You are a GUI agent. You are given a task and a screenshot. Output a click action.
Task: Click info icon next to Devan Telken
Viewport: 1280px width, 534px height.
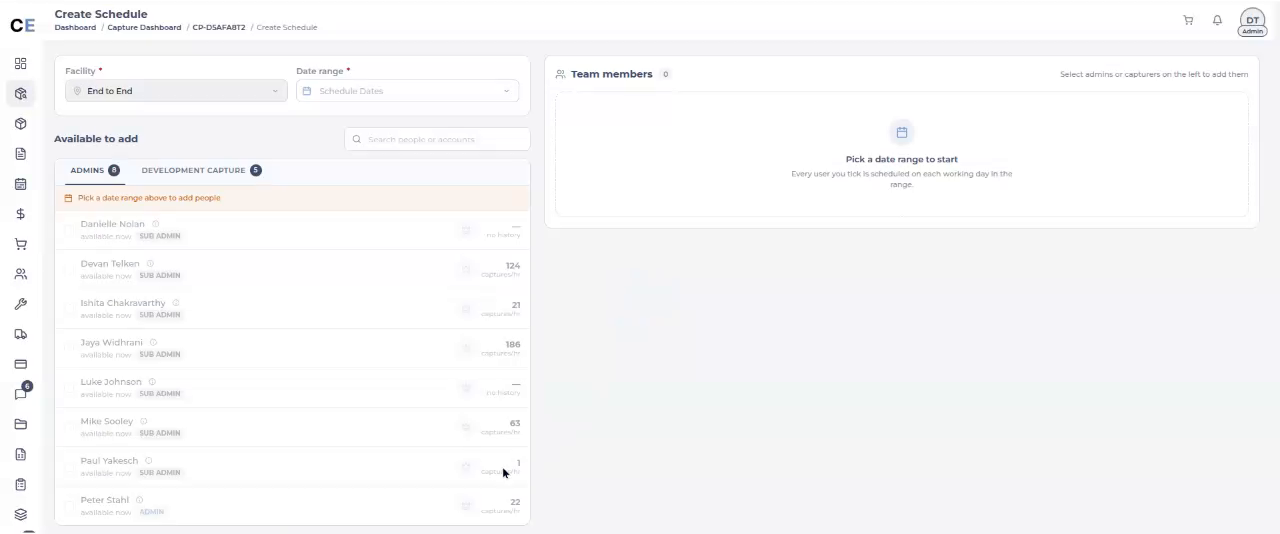150,263
